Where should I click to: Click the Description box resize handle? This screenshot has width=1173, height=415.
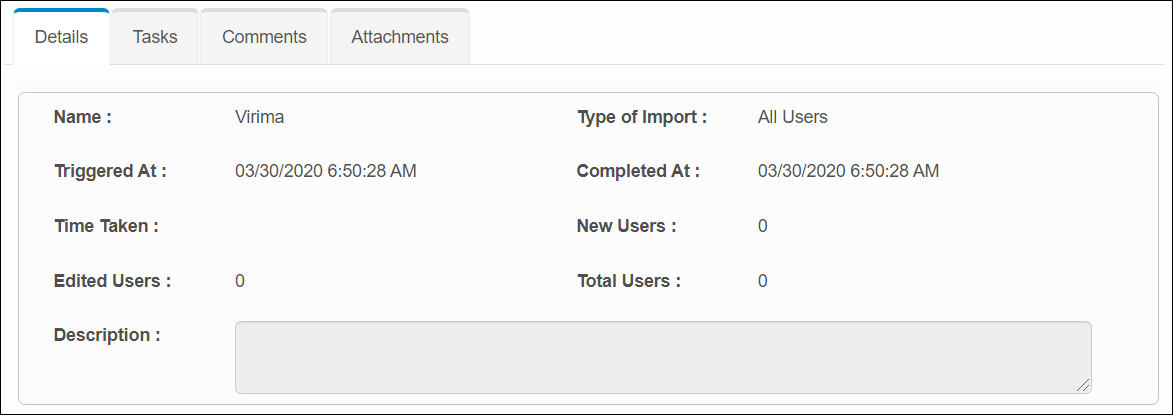(x=1084, y=386)
